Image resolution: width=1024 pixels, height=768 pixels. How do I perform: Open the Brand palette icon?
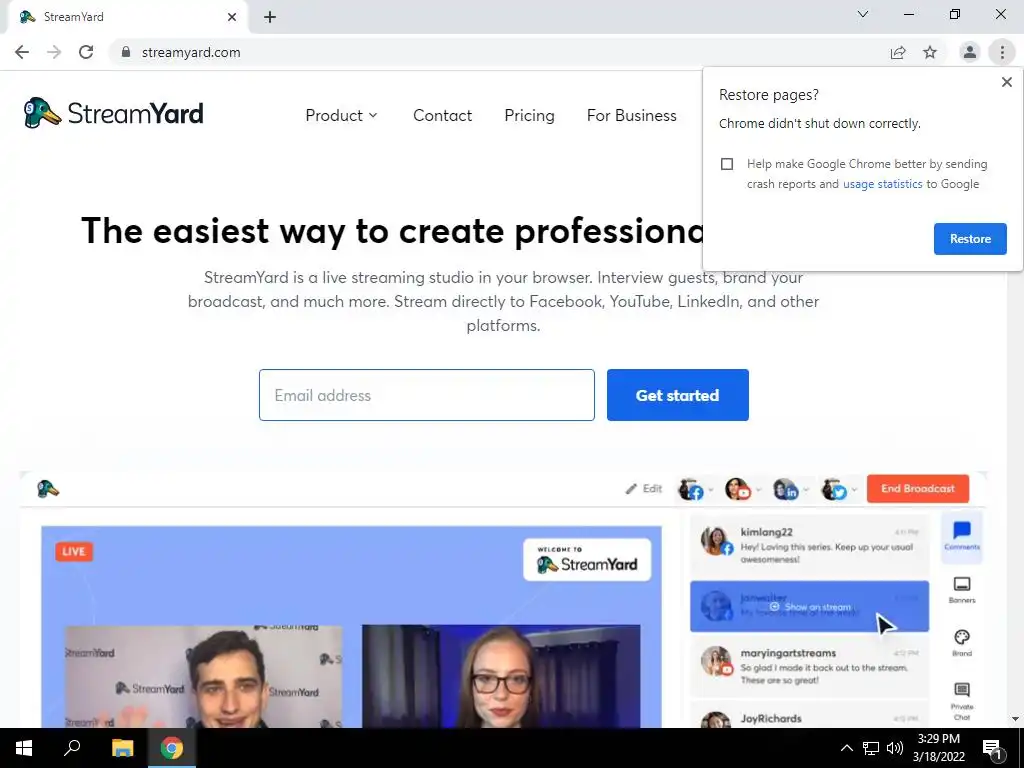click(961, 642)
